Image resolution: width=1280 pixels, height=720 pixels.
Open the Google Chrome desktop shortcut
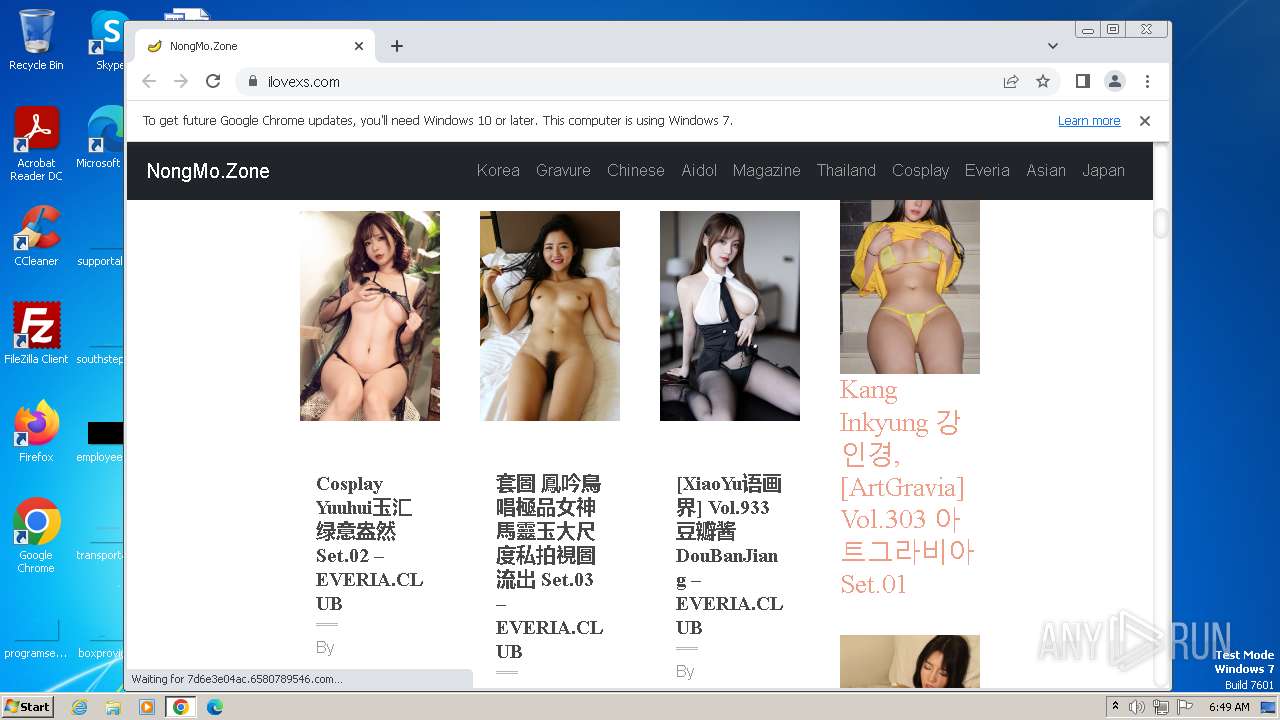point(36,536)
